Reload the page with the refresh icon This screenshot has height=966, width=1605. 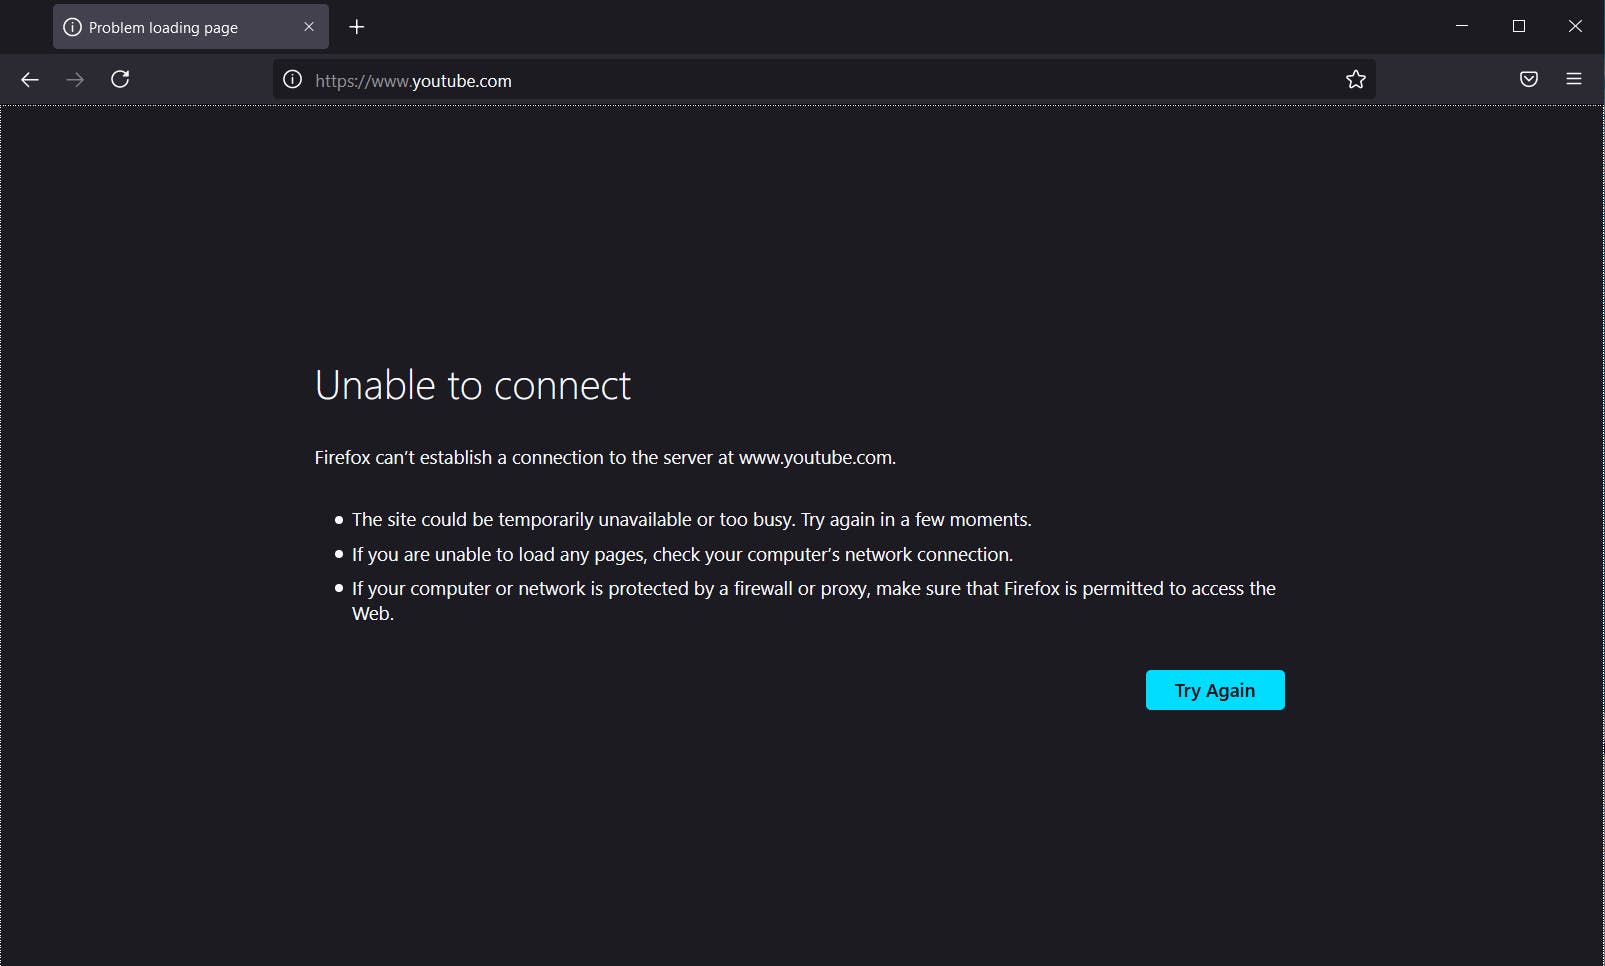pos(120,80)
